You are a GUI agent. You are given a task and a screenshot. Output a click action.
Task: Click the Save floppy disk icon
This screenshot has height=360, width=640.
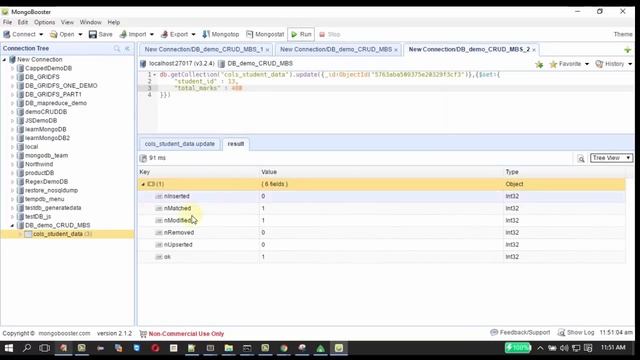point(93,34)
